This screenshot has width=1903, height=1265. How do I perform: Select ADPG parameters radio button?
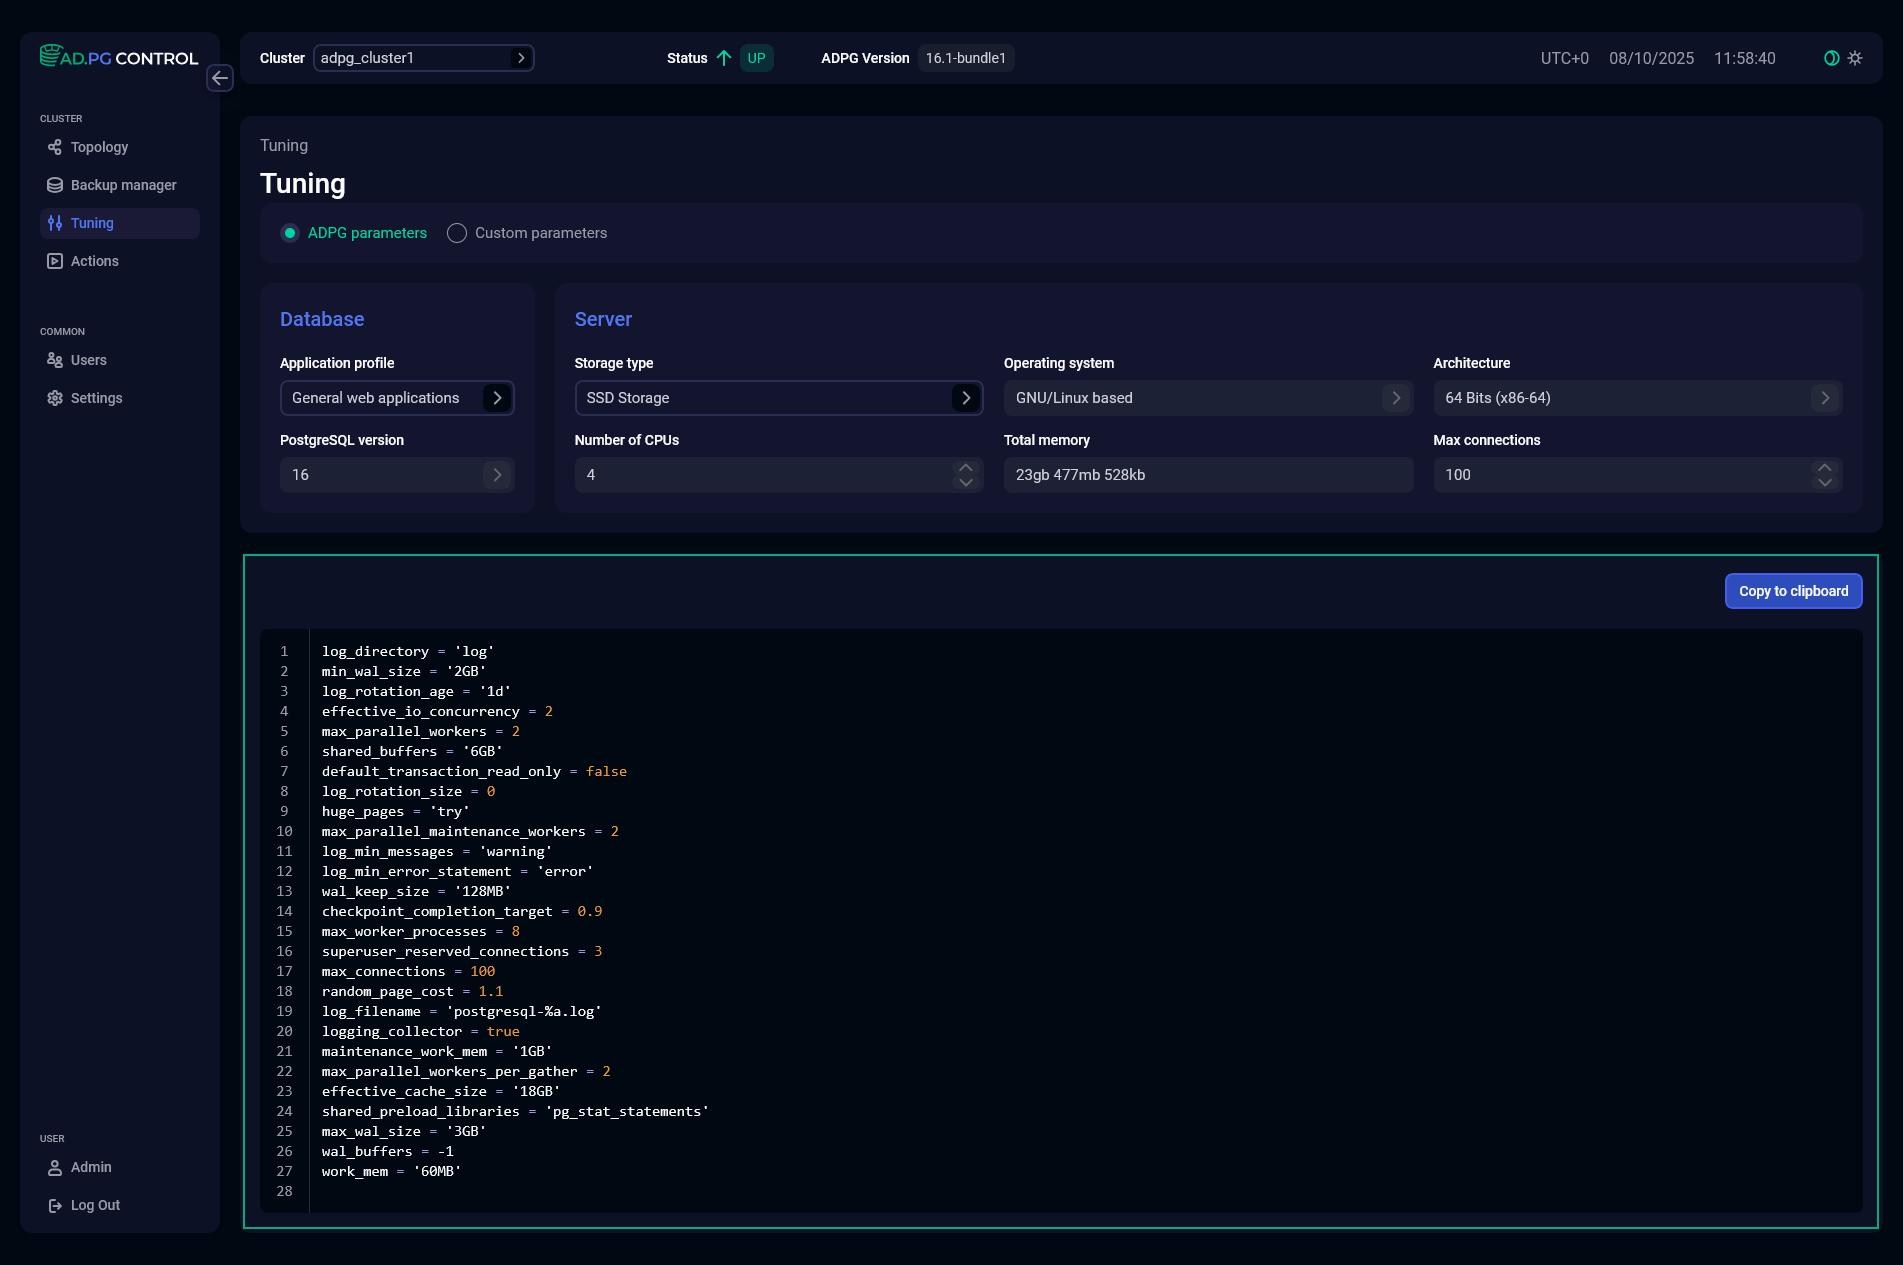click(x=290, y=233)
